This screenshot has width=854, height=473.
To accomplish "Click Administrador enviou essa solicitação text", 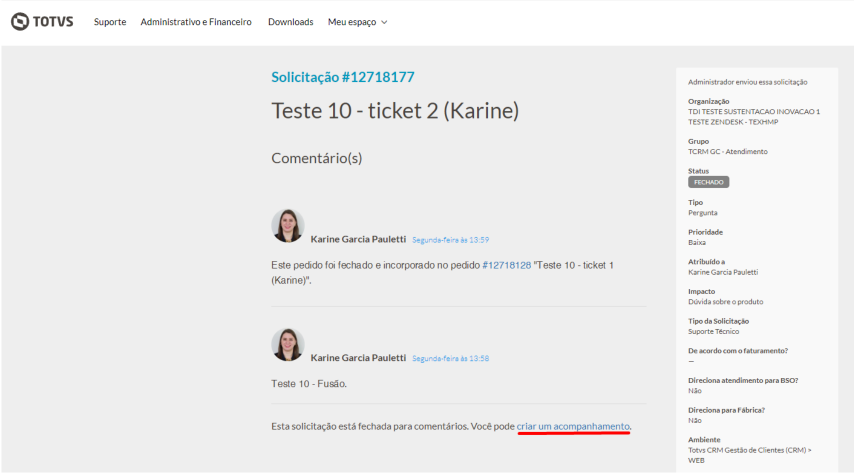I will pos(747,82).
